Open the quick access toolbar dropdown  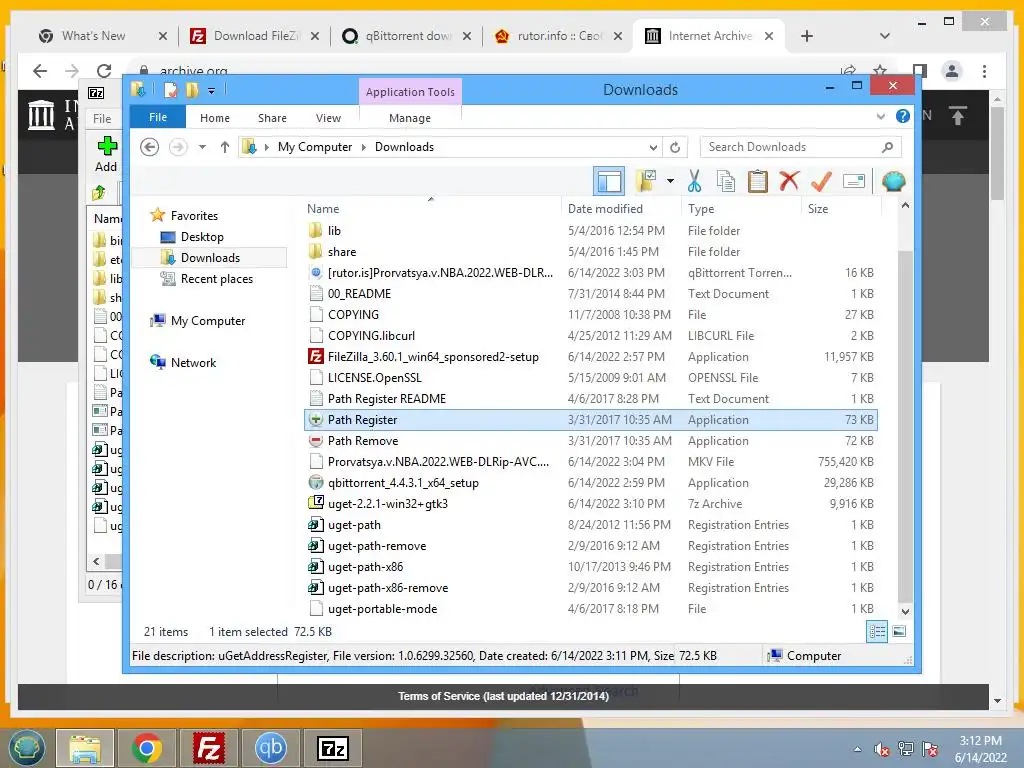pyautogui.click(x=212, y=91)
